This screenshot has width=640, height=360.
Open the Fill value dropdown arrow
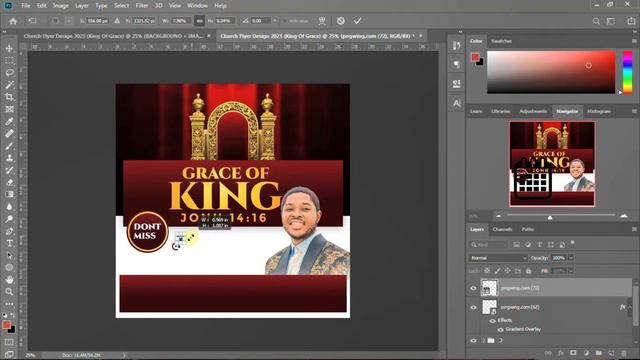571,271
